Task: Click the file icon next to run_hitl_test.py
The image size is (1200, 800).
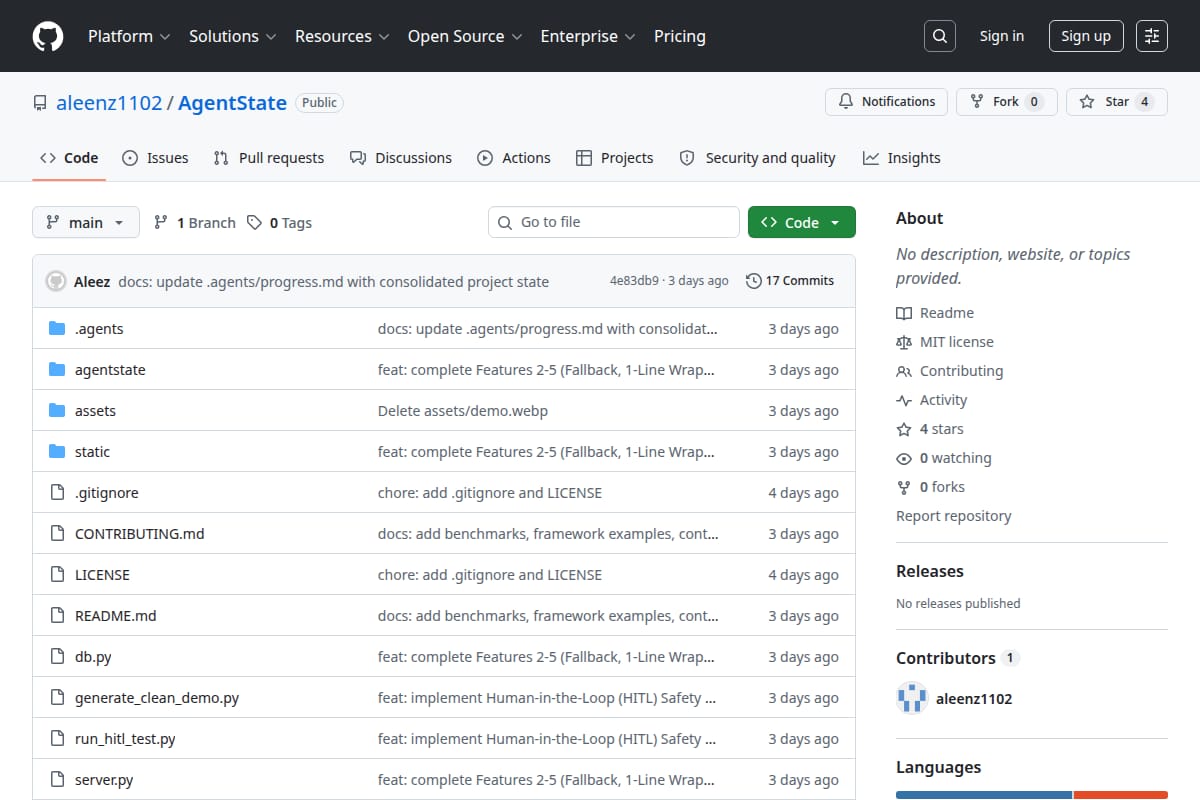Action: point(57,739)
